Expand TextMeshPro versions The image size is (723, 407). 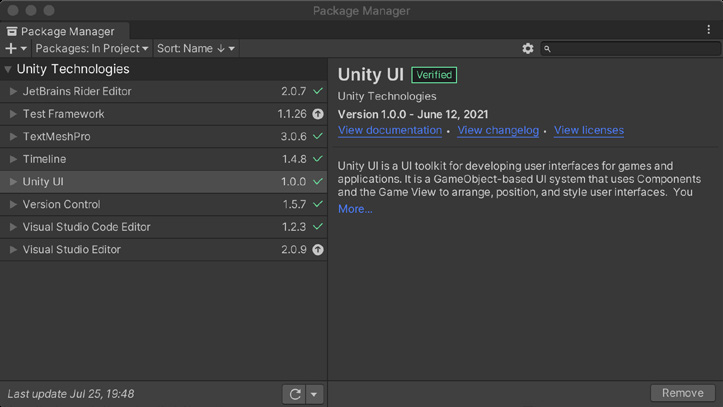coord(13,136)
